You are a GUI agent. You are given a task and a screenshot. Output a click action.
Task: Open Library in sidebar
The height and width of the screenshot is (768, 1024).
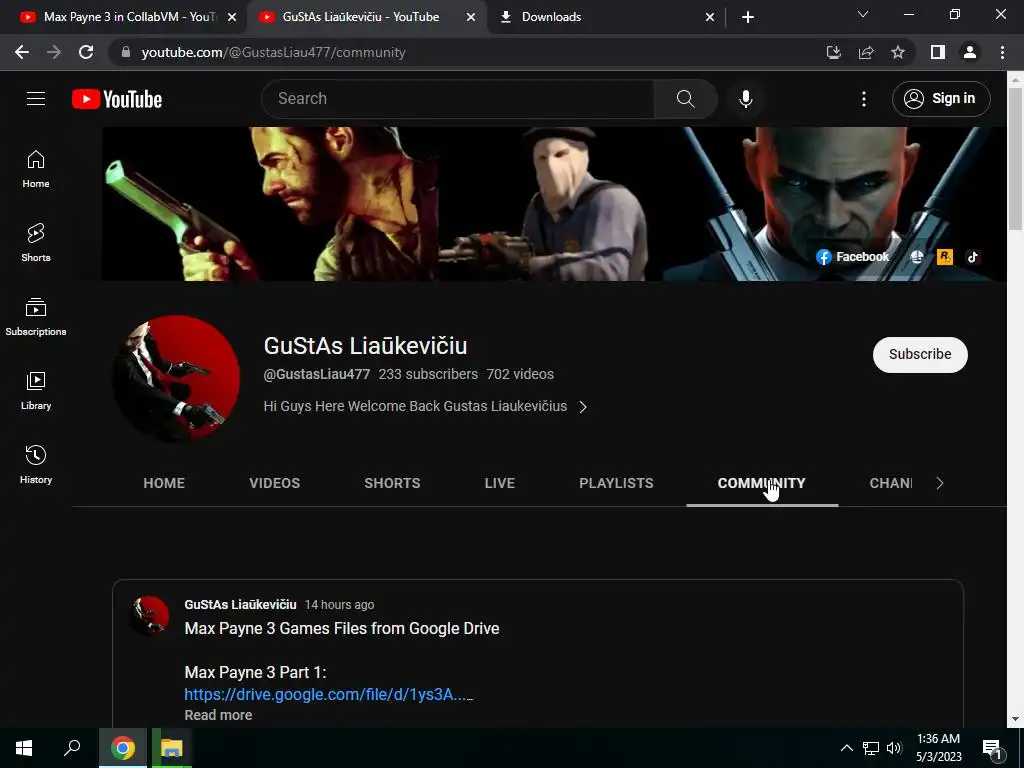(36, 391)
